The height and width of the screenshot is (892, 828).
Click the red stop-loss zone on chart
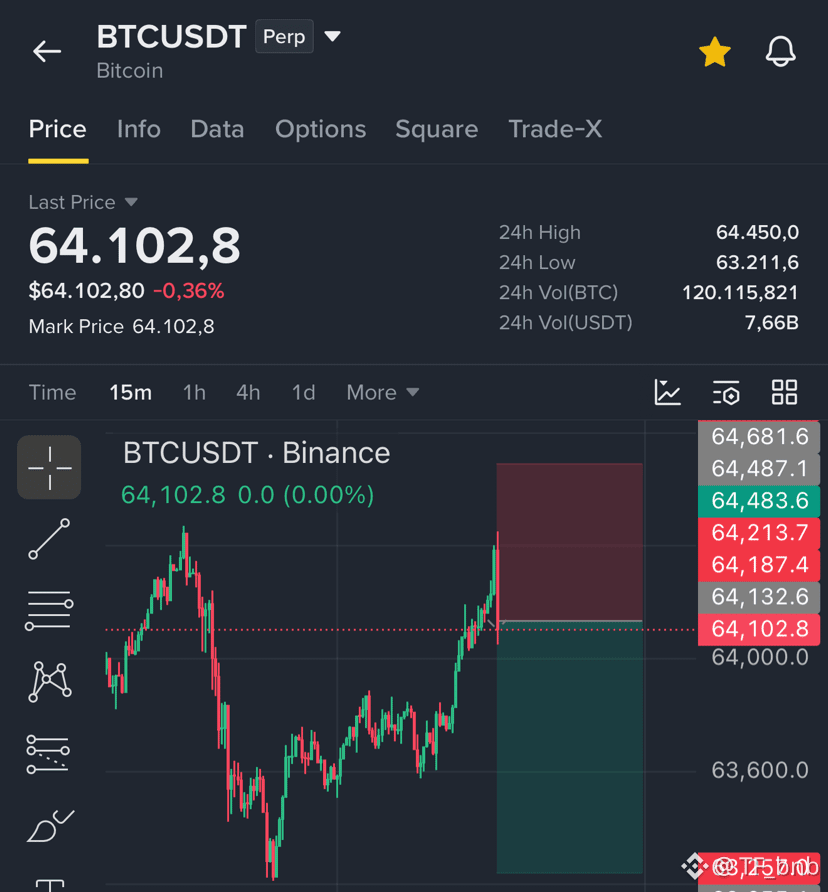pos(570,542)
